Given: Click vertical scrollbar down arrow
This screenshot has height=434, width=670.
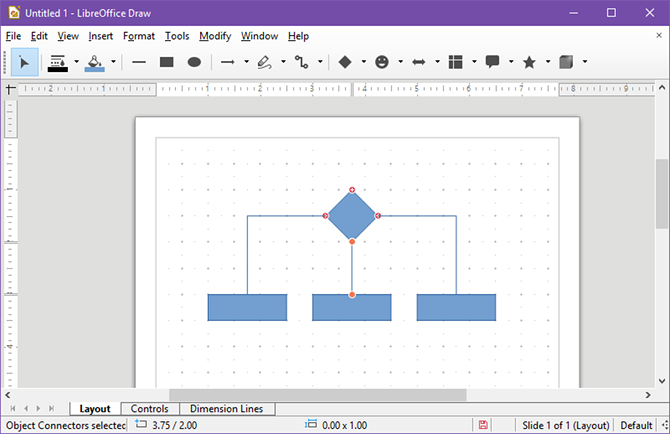Looking at the screenshot, I should [662, 381].
